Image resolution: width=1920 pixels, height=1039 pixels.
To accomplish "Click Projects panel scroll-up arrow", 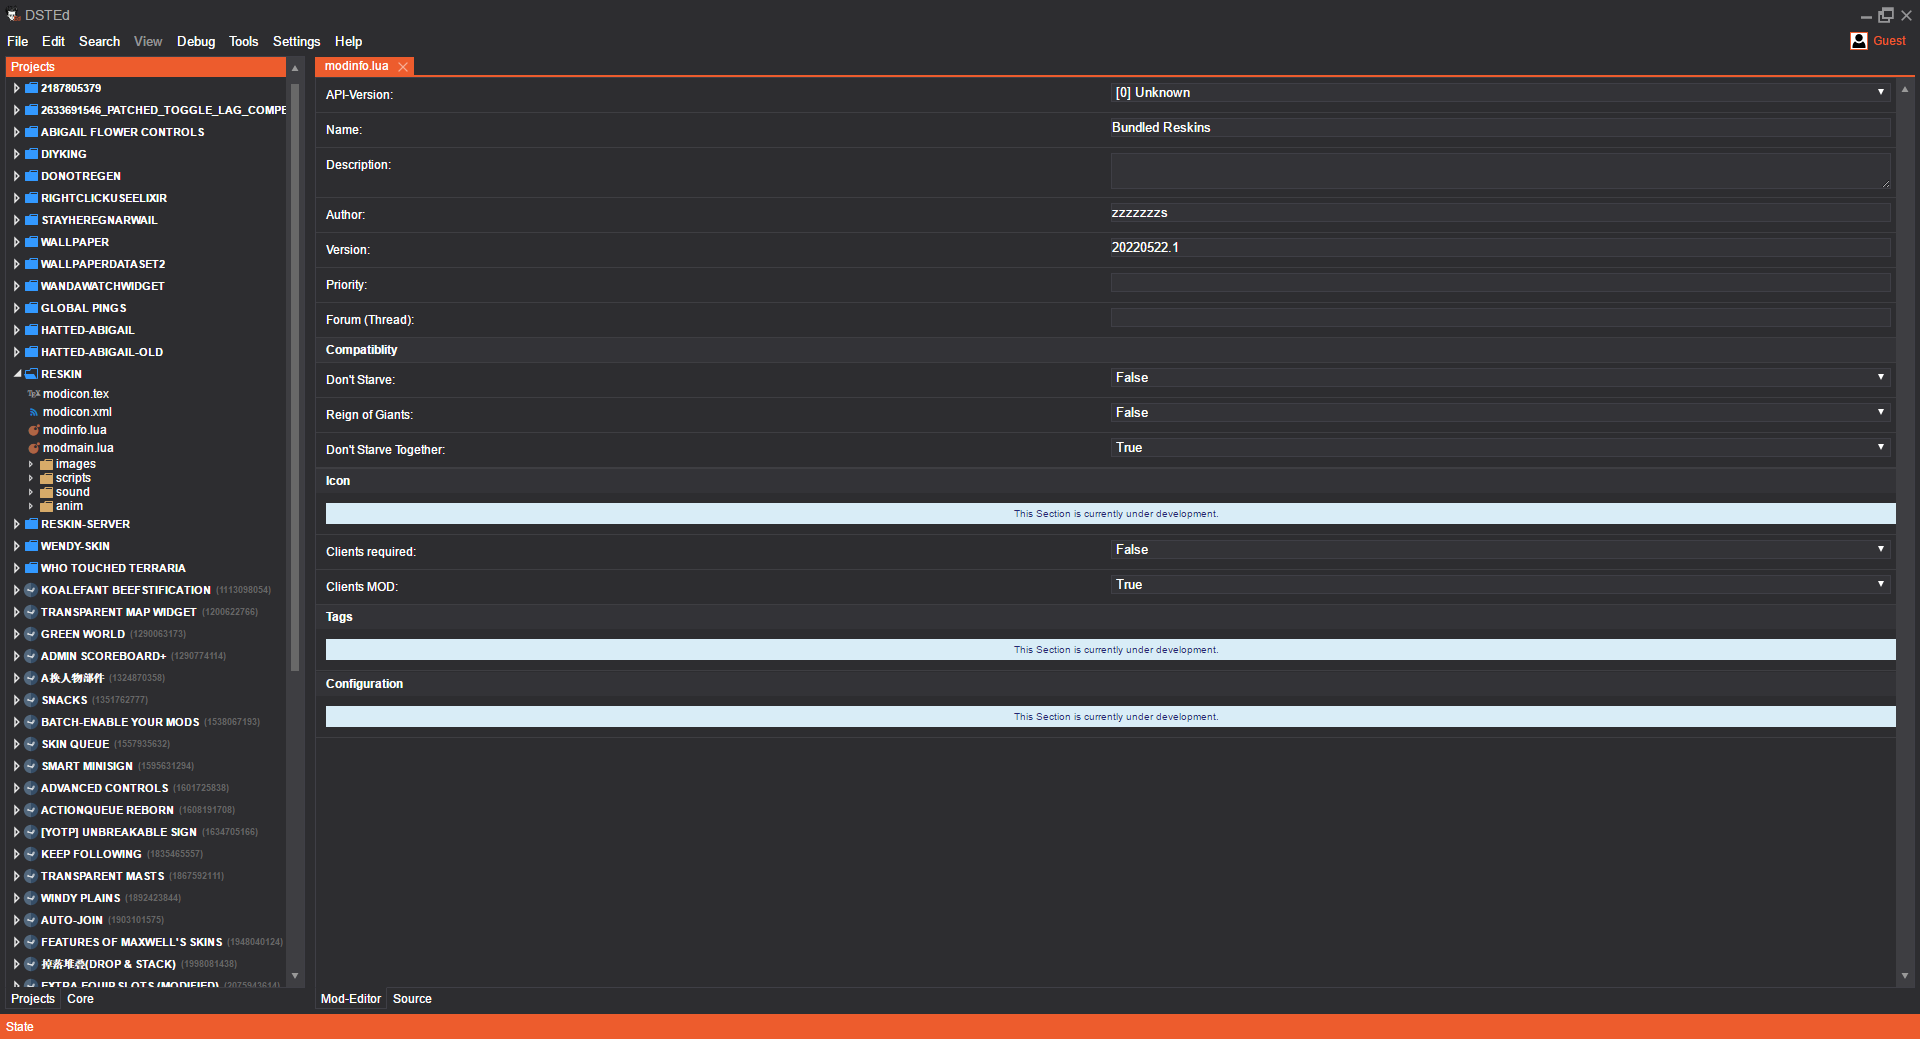I will pyautogui.click(x=295, y=68).
